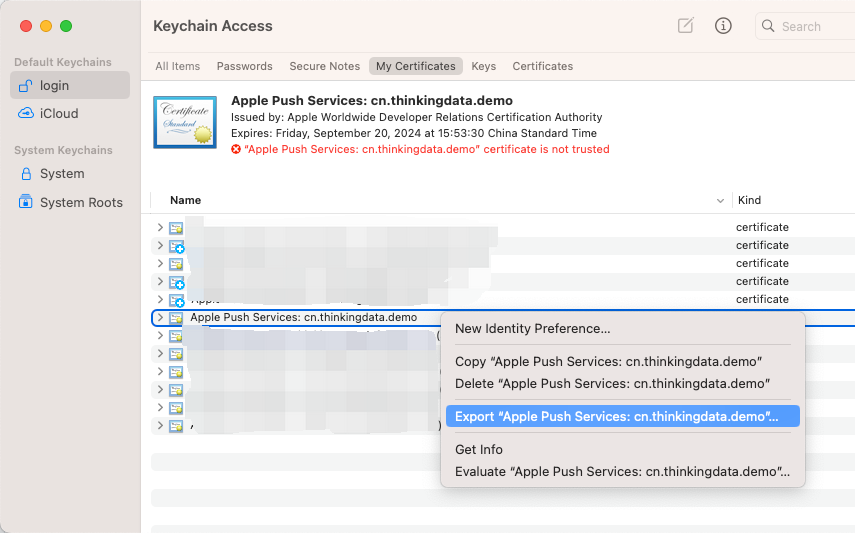Click the Expires date line in header
Screen dimensions: 855x533
pyautogui.click(x=414, y=133)
